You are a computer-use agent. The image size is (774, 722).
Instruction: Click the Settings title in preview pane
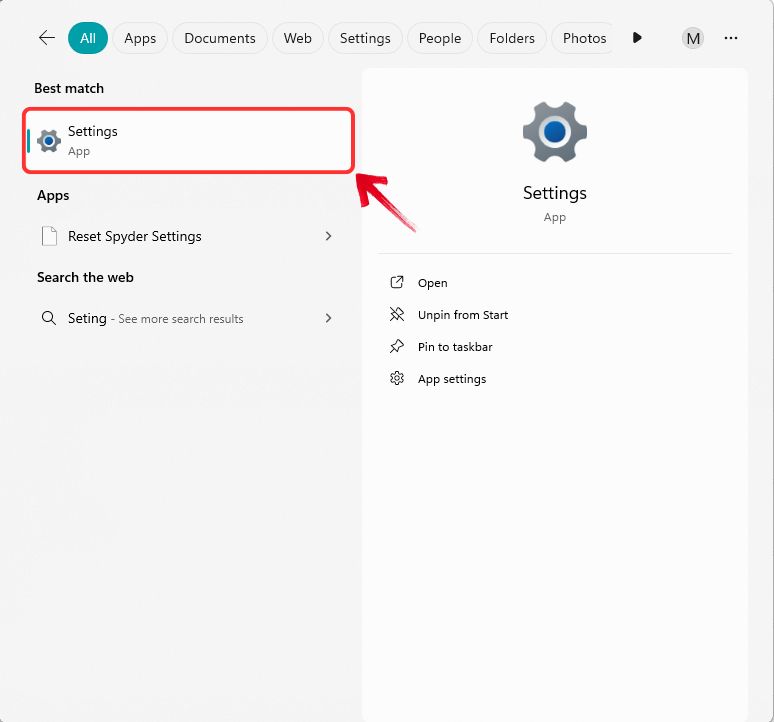555,193
